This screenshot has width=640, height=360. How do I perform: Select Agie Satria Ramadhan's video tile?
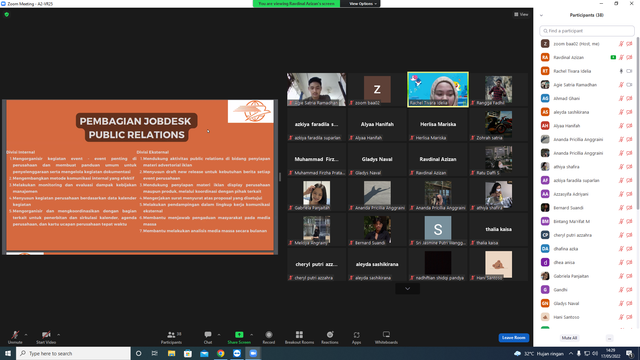point(316,89)
